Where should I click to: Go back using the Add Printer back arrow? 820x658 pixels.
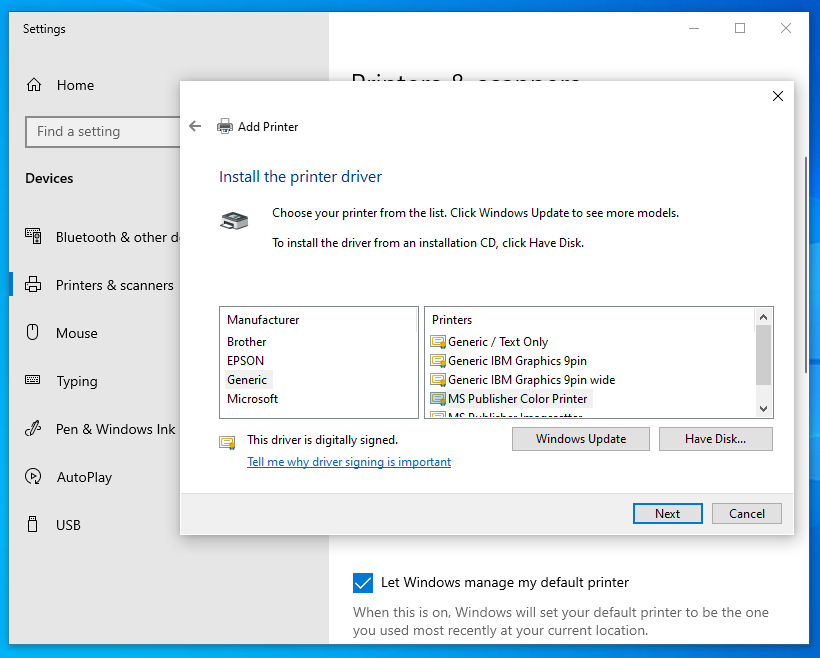(195, 126)
